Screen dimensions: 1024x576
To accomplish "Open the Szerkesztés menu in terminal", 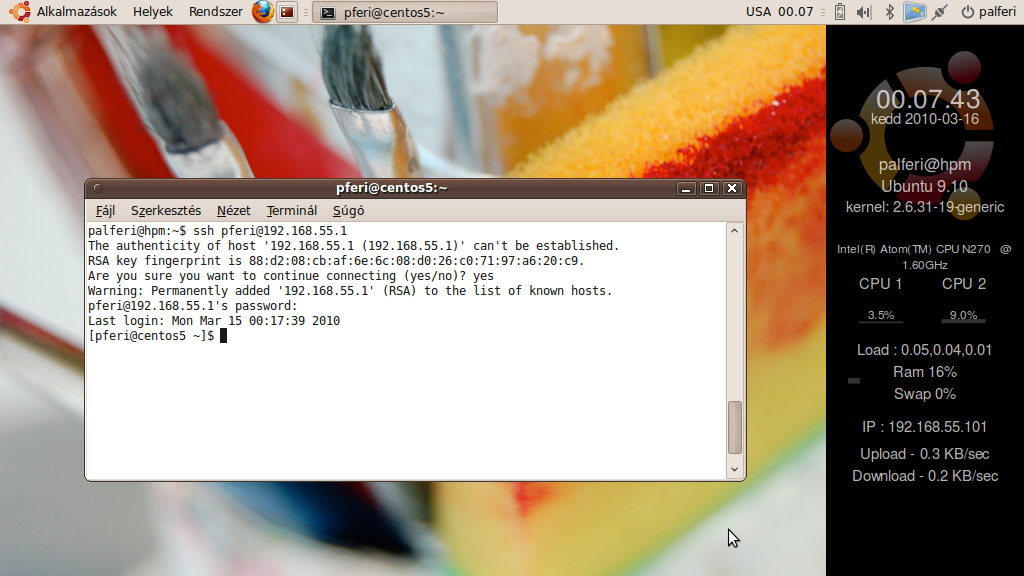I will (166, 211).
